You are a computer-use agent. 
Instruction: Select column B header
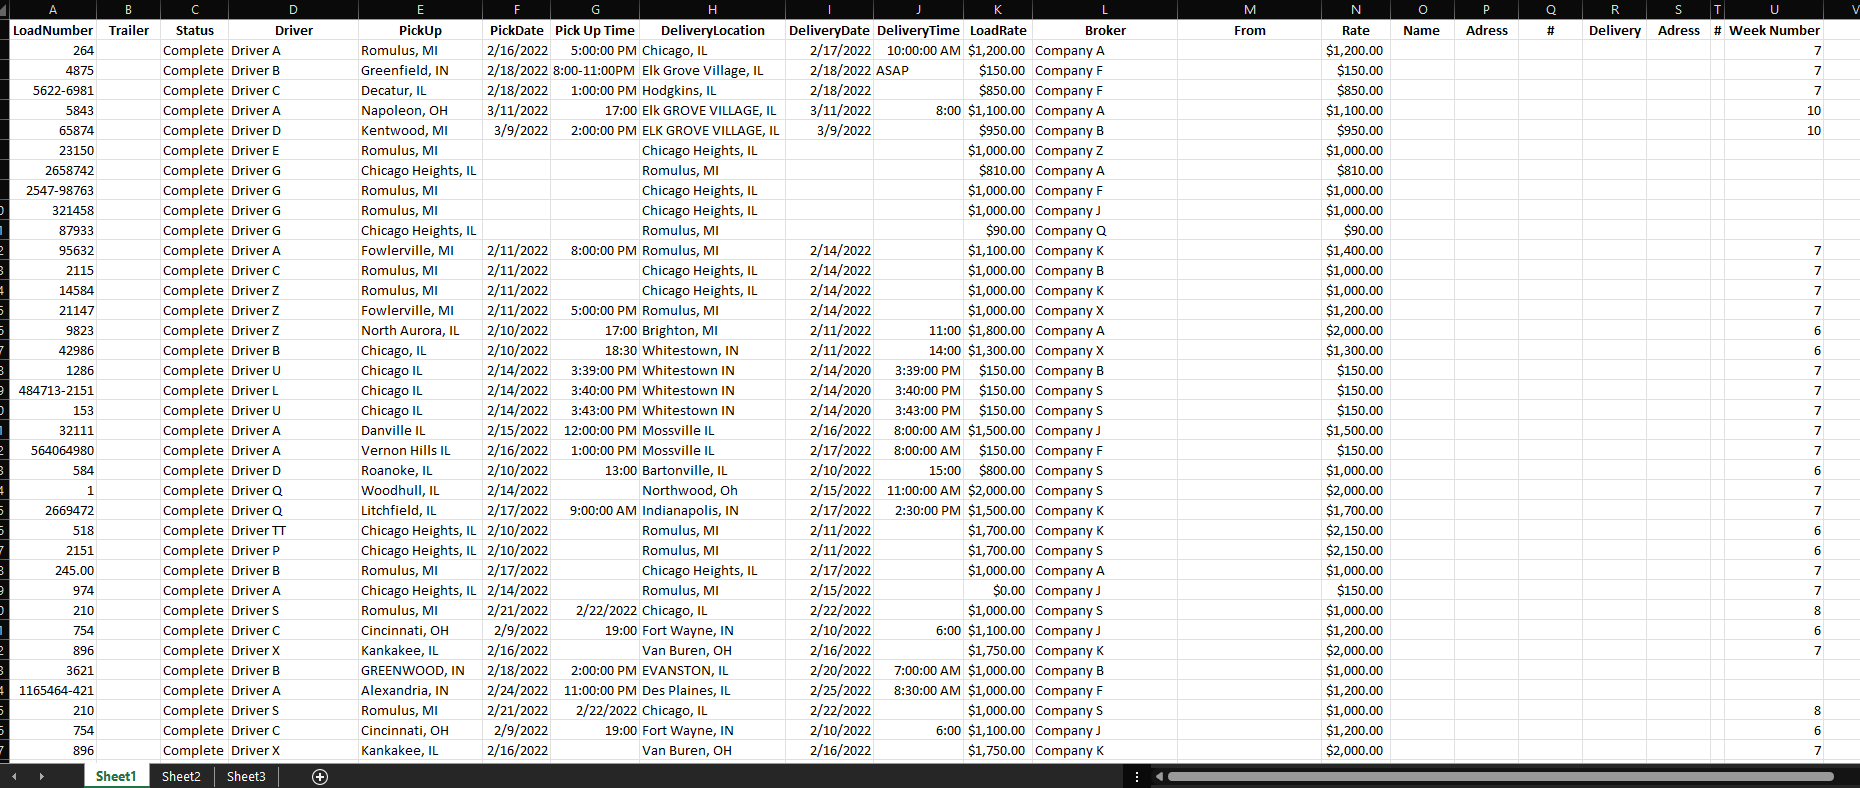[128, 9]
